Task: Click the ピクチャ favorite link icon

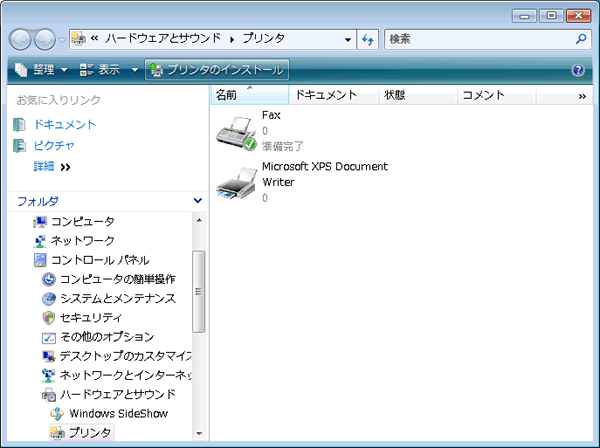Action: [x=20, y=146]
